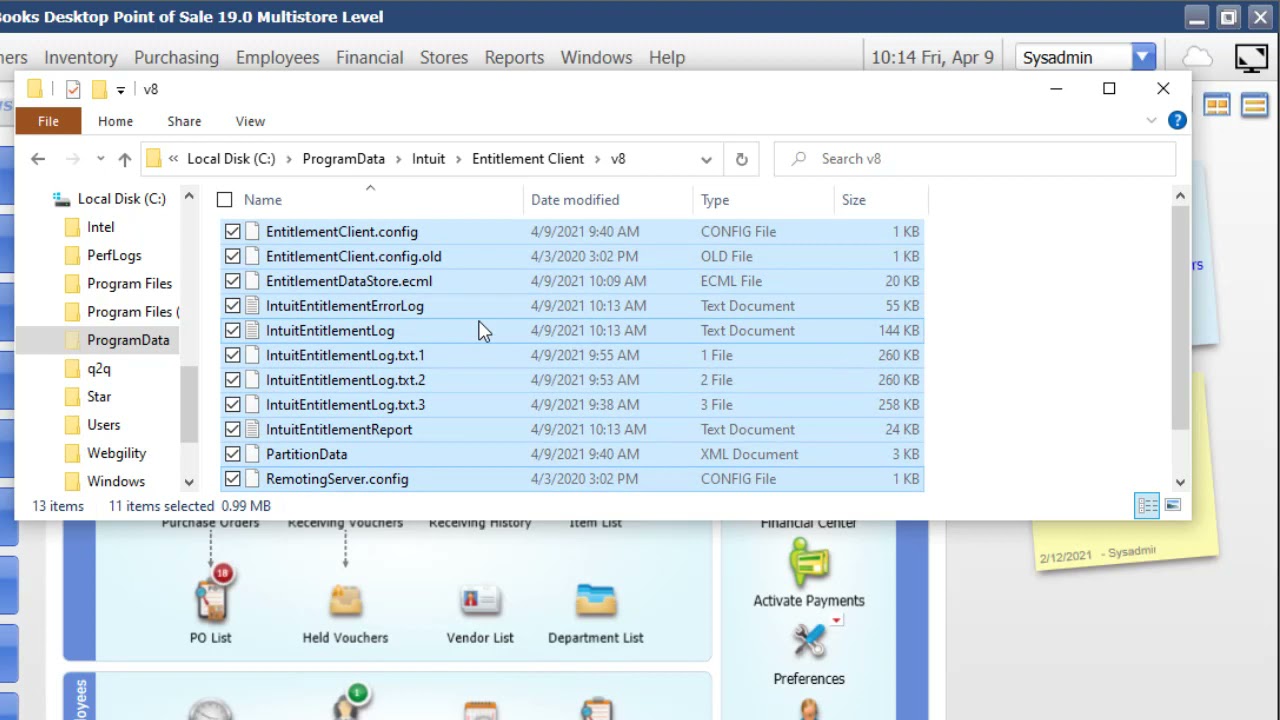Expand the Explorer ribbon chevron
The width and height of the screenshot is (1280, 720).
pyautogui.click(x=1151, y=121)
